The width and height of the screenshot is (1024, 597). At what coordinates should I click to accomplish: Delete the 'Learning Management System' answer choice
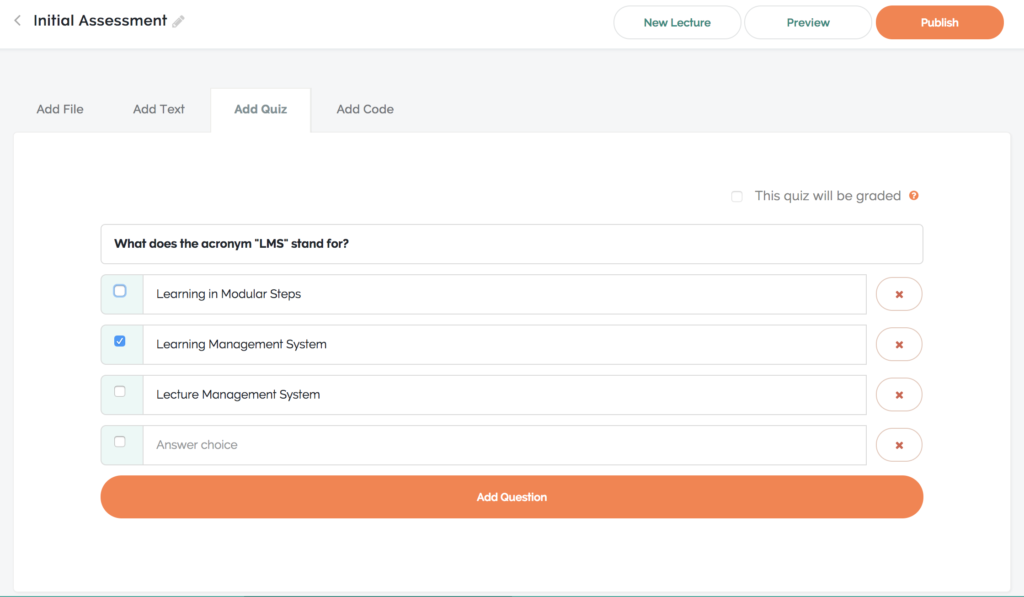[899, 345]
